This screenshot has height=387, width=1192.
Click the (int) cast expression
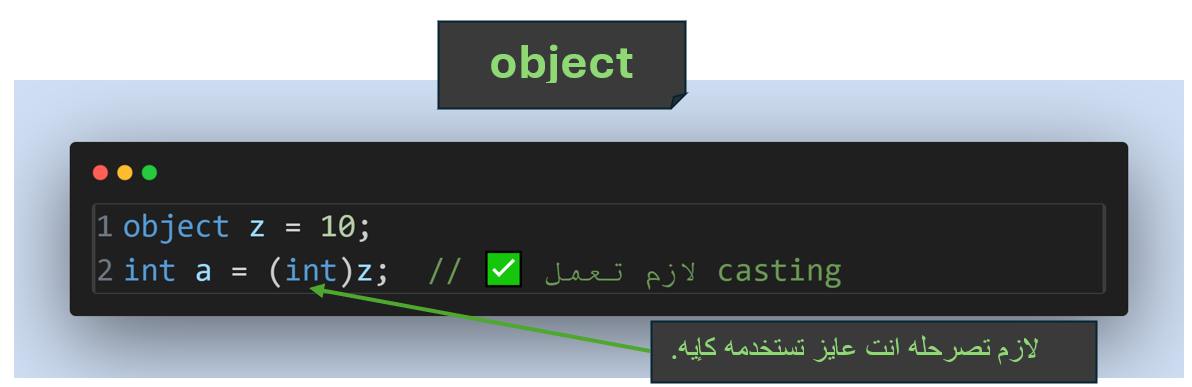(312, 271)
